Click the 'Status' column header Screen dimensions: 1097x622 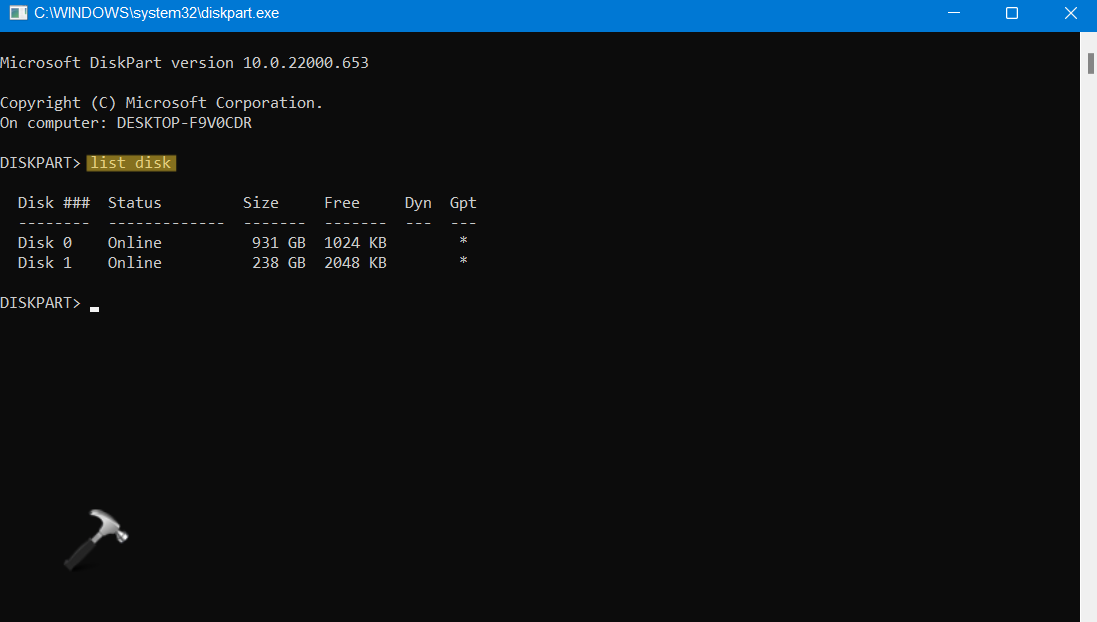[x=134, y=203]
